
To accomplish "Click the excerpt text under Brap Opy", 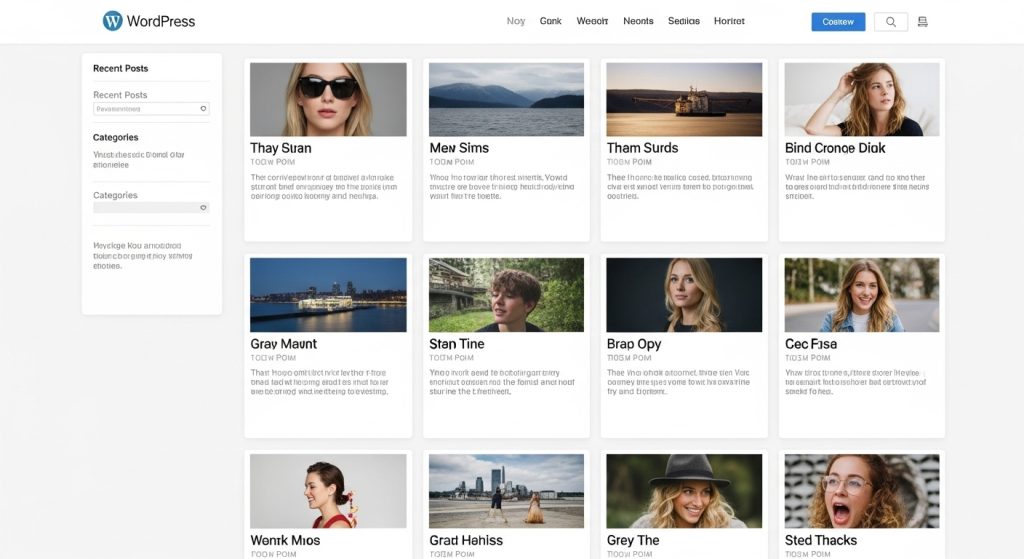I will coord(679,382).
